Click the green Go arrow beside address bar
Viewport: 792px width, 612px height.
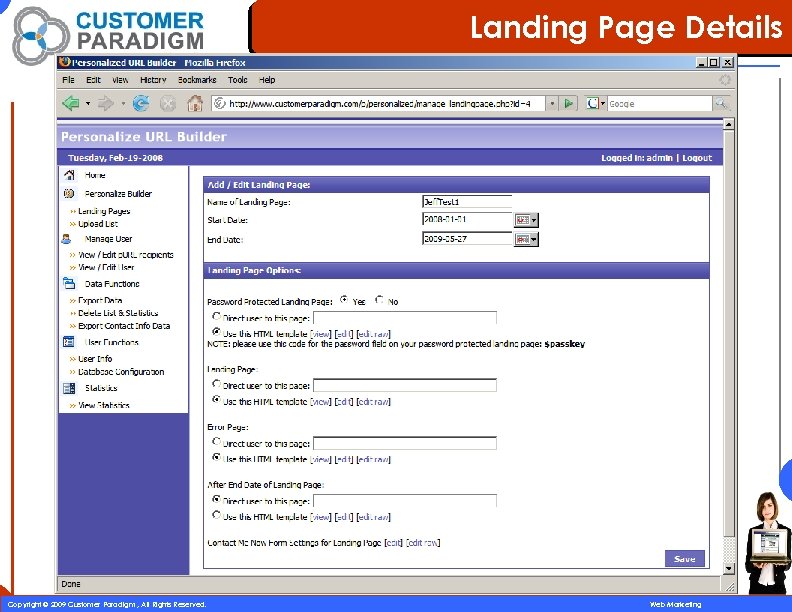[x=569, y=104]
